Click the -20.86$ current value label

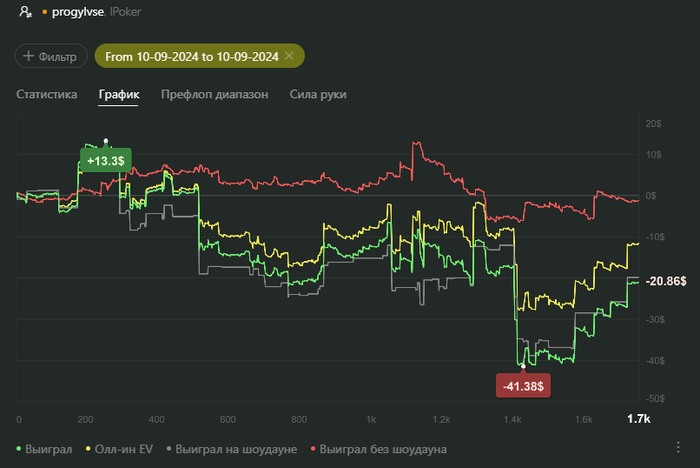tap(667, 281)
